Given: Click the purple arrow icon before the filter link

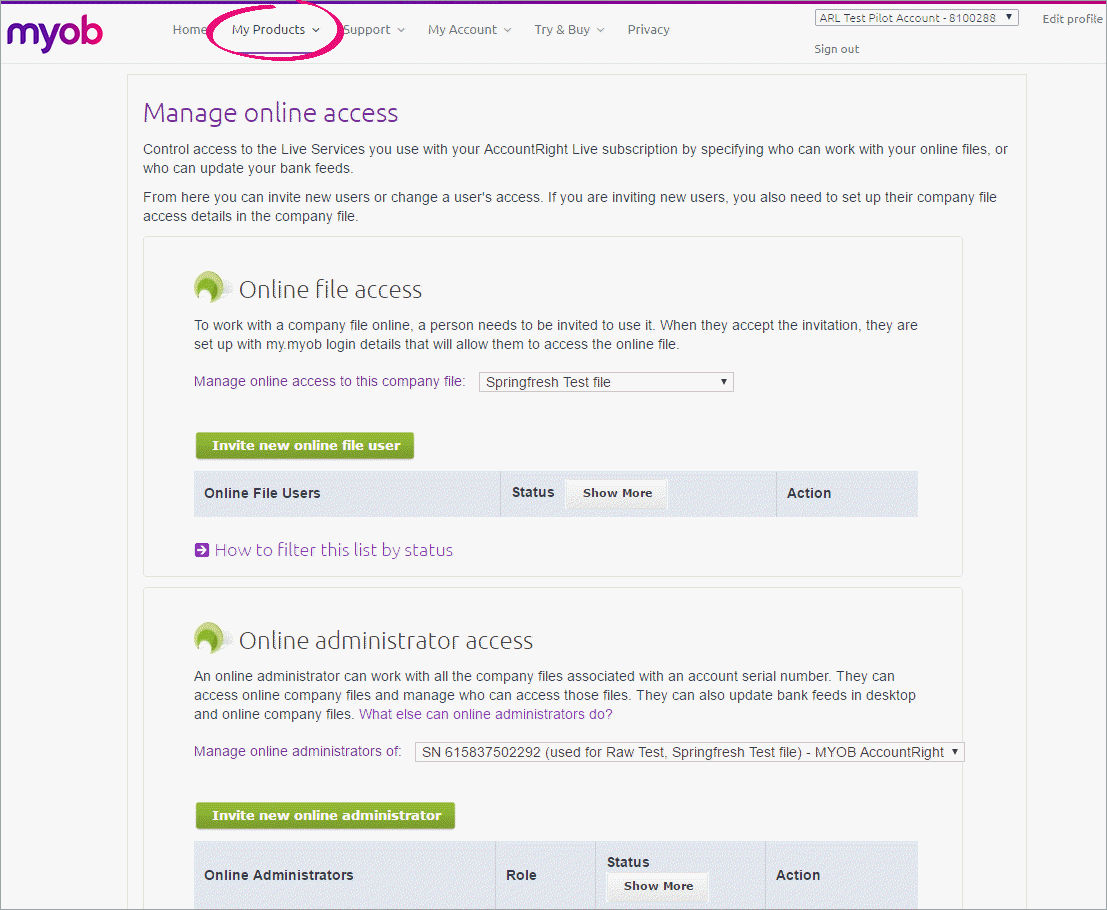Looking at the screenshot, I should pyautogui.click(x=202, y=549).
